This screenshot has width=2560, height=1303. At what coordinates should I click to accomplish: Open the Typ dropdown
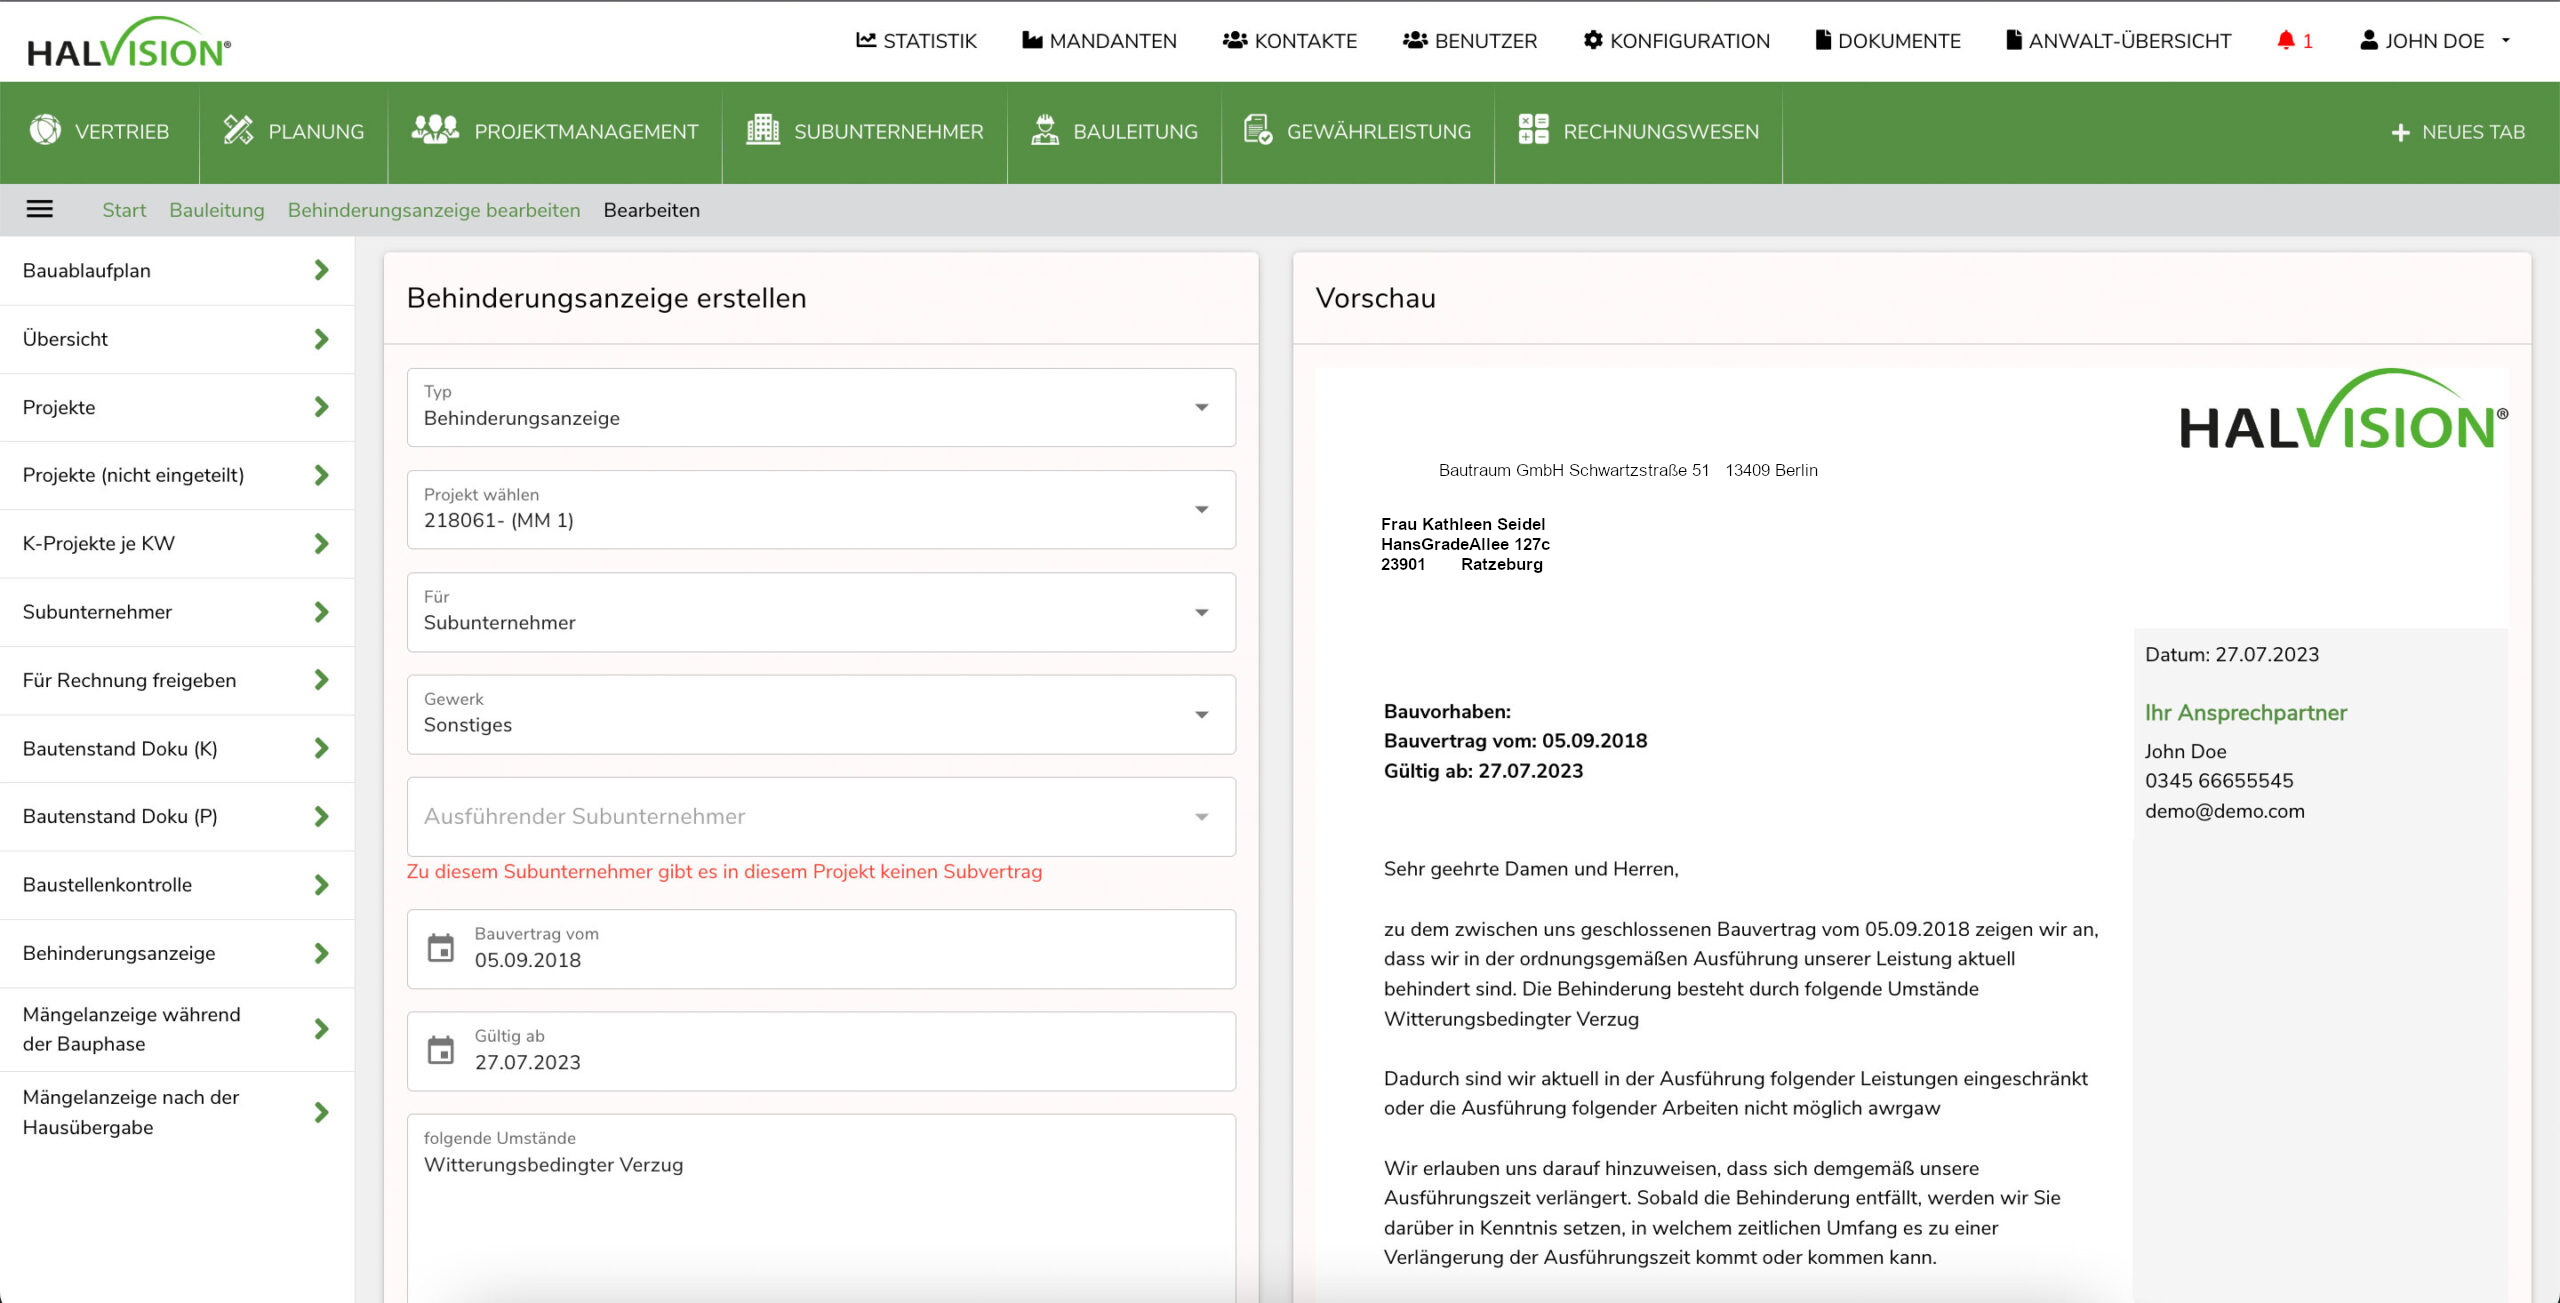point(821,407)
